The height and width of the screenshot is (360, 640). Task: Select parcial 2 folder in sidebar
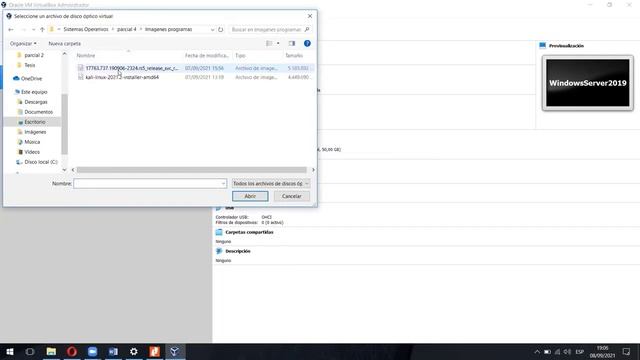tap(34, 55)
